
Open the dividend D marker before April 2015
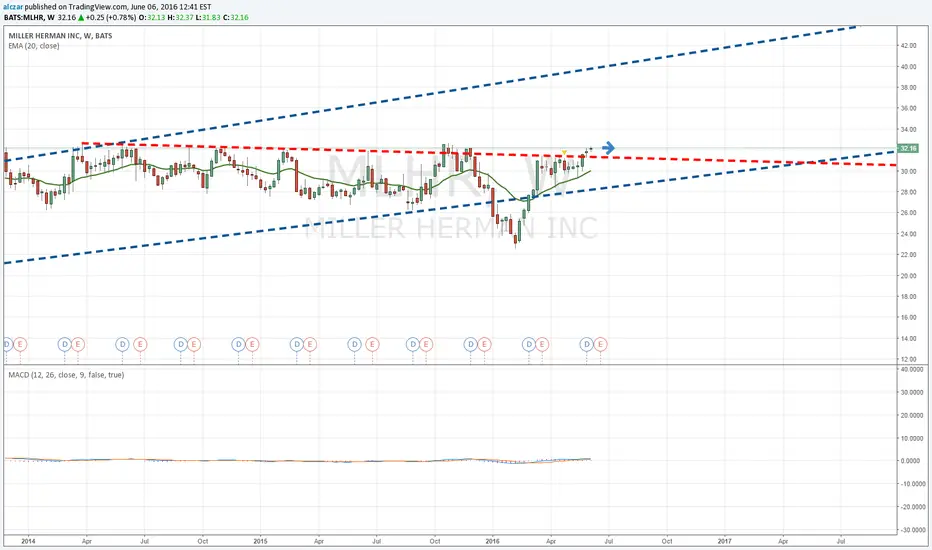click(x=297, y=344)
